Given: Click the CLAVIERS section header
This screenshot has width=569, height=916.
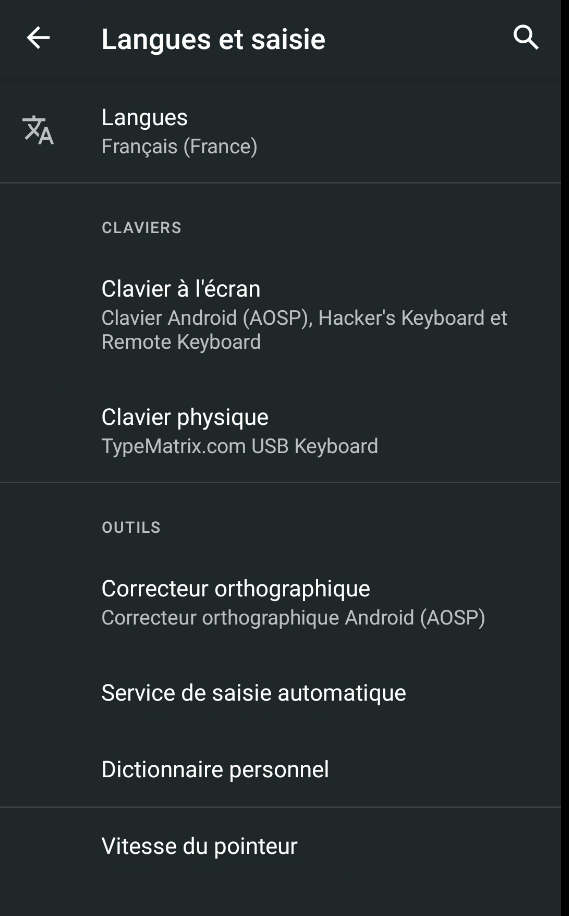Looking at the screenshot, I should (x=141, y=228).
